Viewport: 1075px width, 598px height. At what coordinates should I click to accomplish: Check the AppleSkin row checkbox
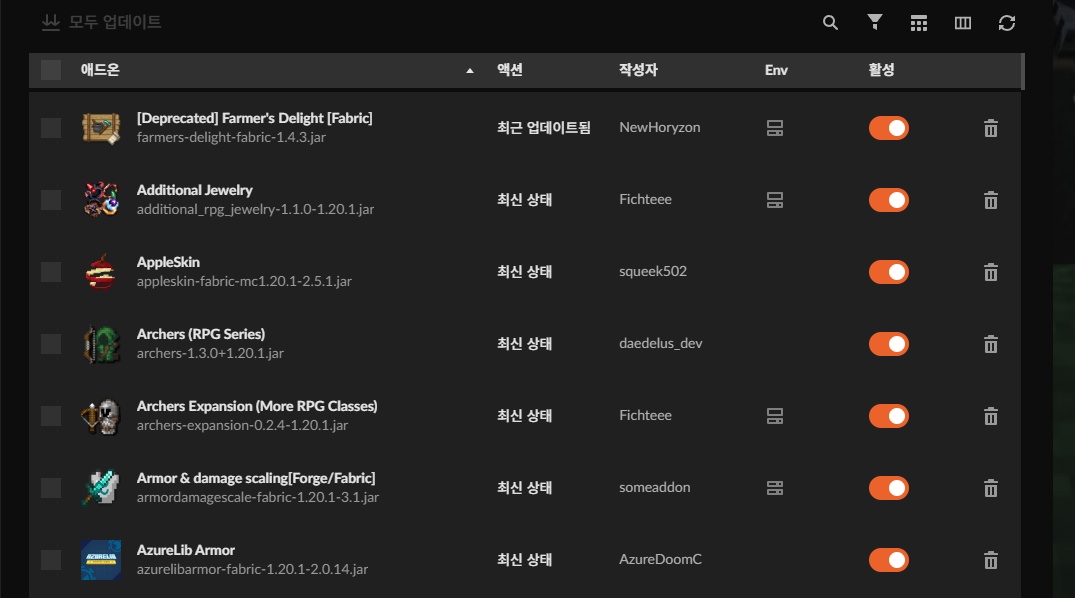point(51,272)
